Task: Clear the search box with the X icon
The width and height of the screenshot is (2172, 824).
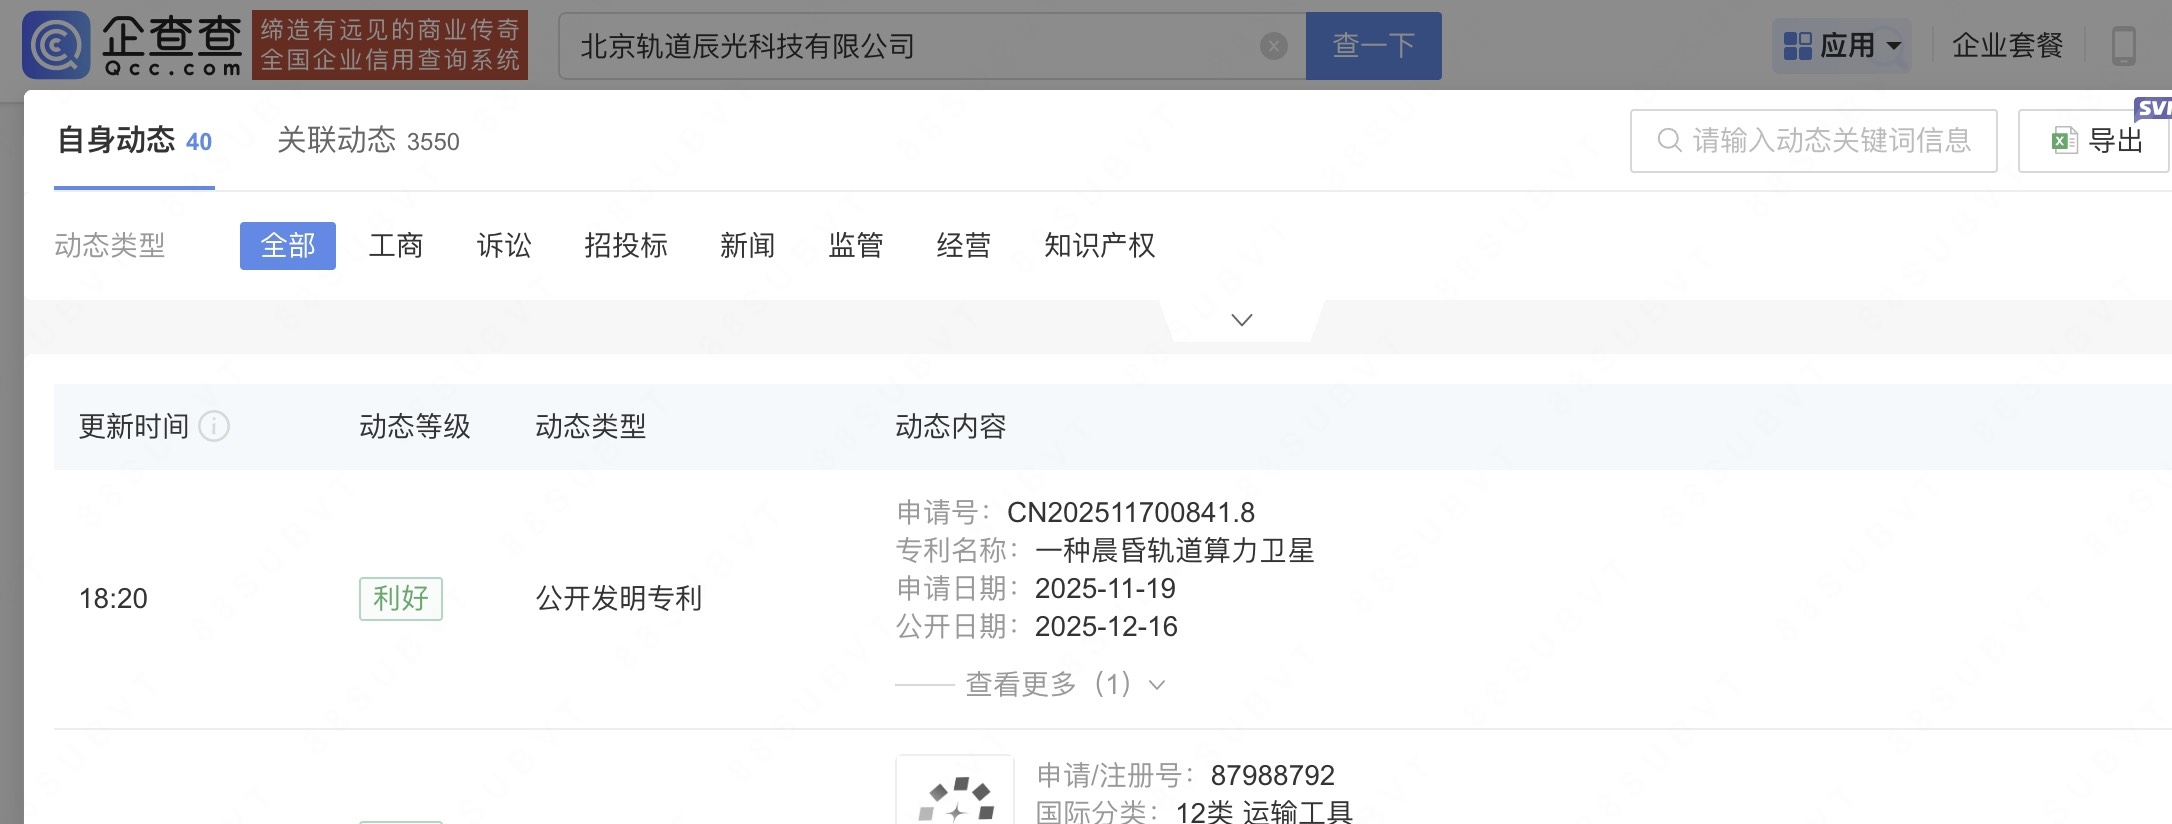Action: click(1273, 46)
